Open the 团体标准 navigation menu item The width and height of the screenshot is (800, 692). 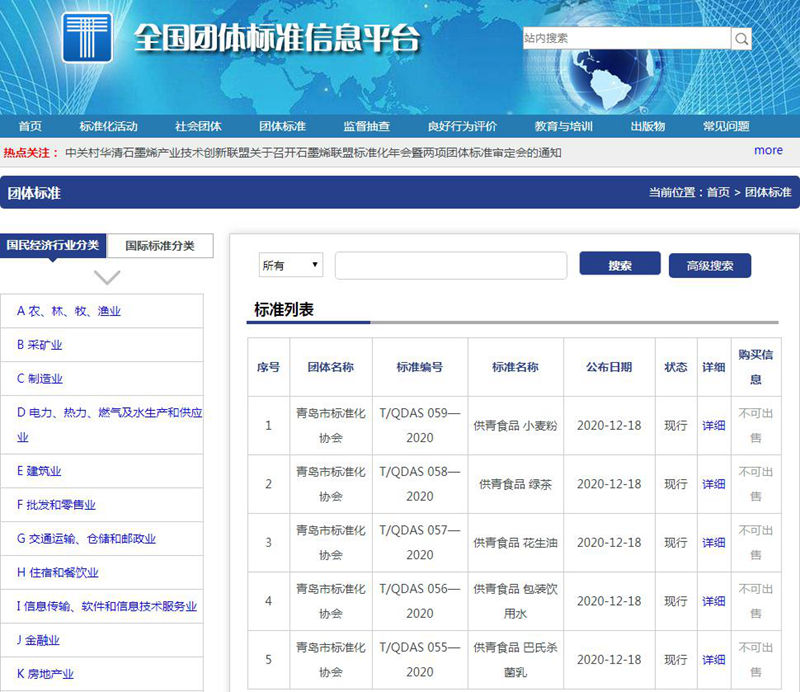click(282, 126)
